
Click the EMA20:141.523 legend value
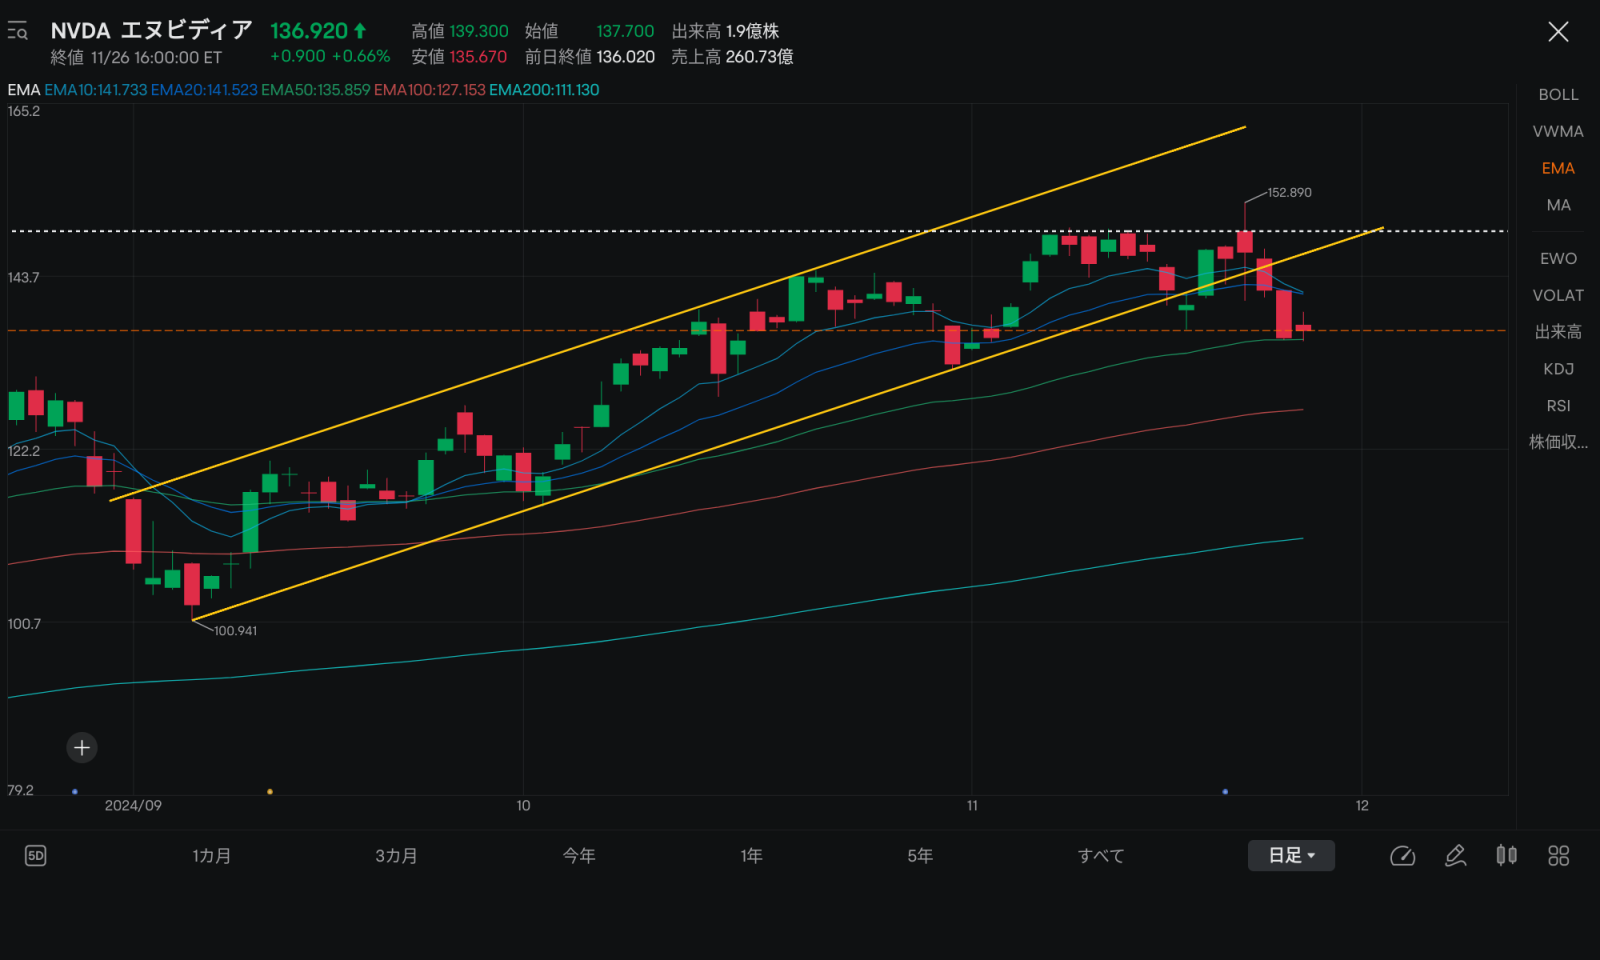[x=204, y=90]
